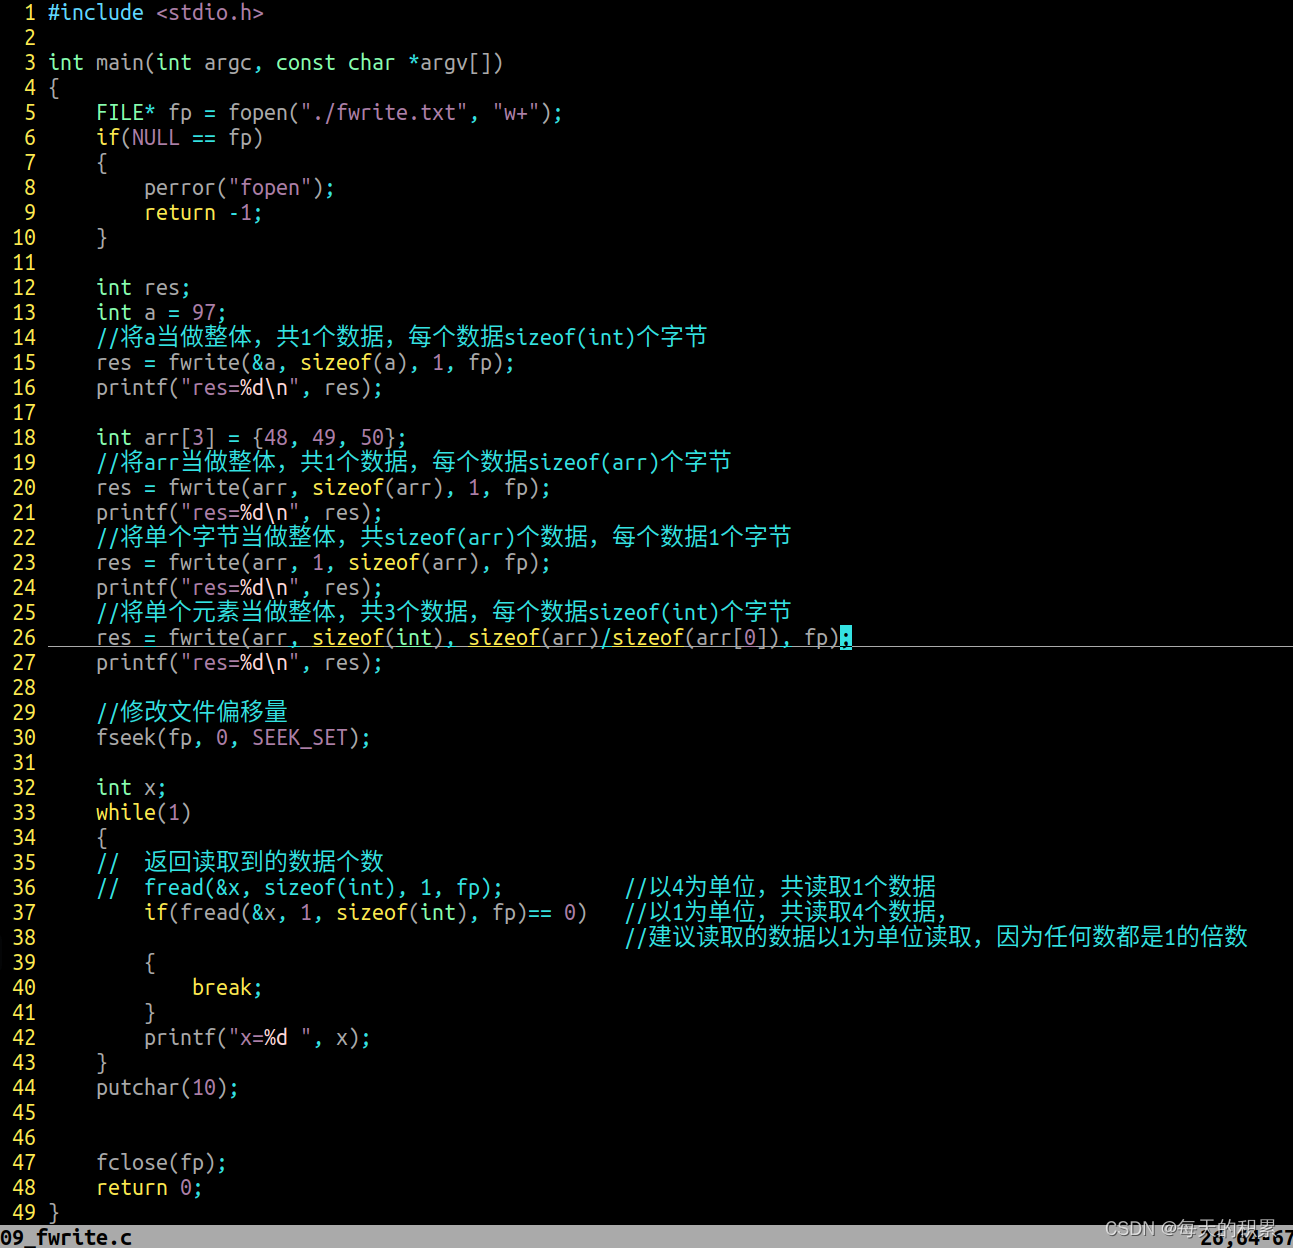Click the comment '//将a当做整体' on line 14
Screen dimensions: 1293x1248
coord(401,338)
